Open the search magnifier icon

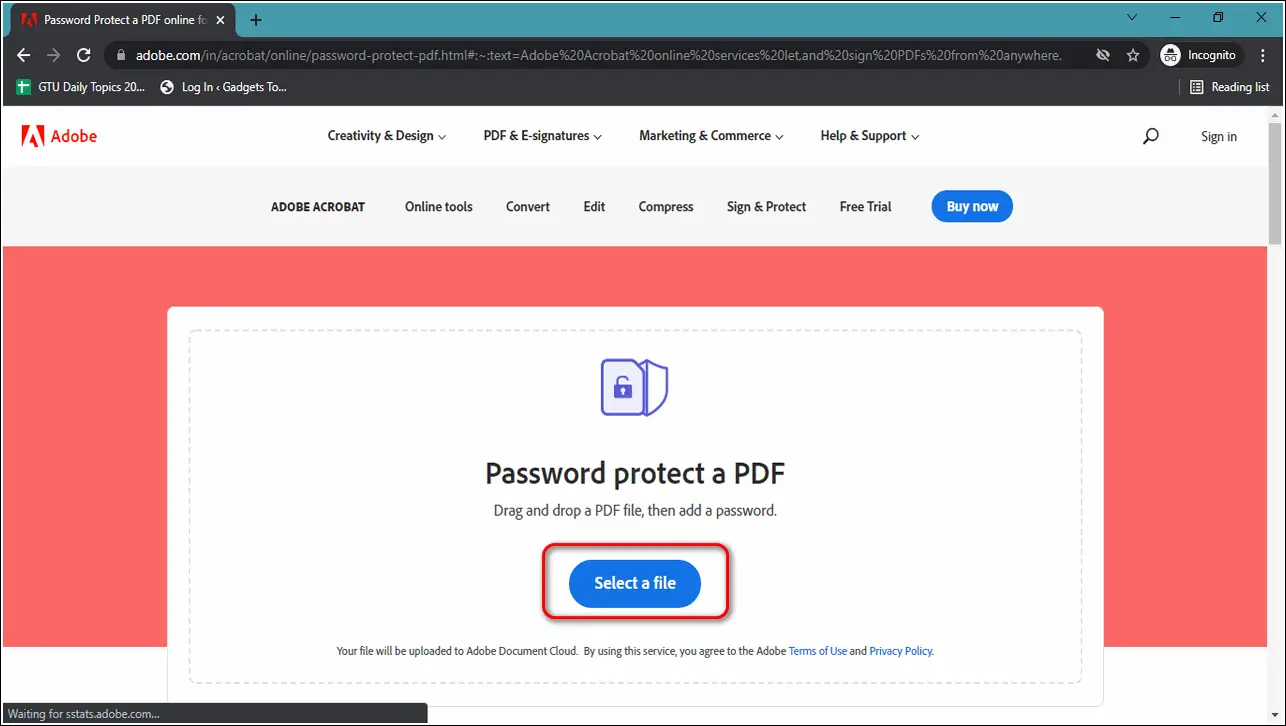click(x=1150, y=136)
